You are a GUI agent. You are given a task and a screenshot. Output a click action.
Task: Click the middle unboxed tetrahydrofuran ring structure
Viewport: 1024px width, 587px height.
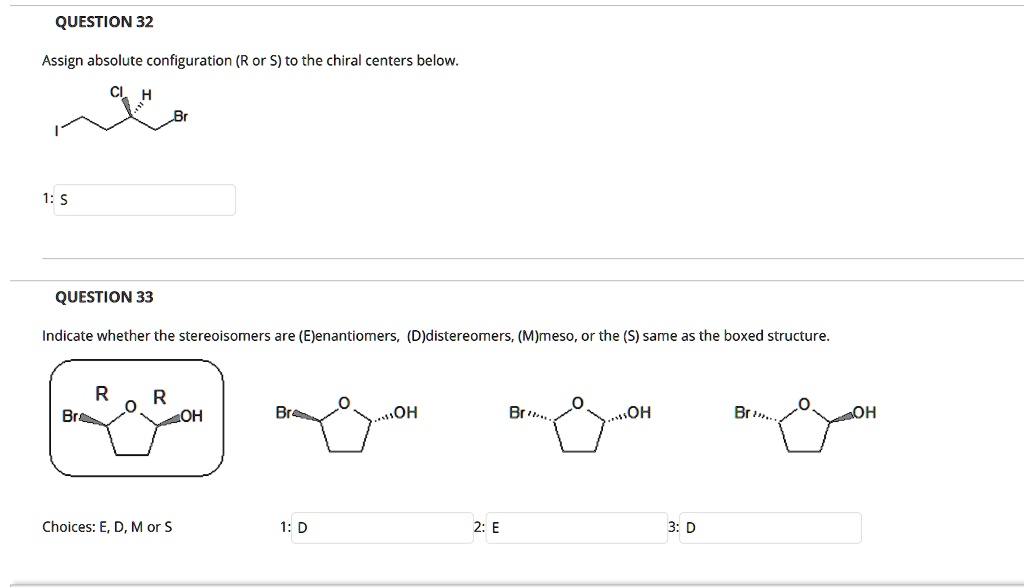(x=580, y=426)
